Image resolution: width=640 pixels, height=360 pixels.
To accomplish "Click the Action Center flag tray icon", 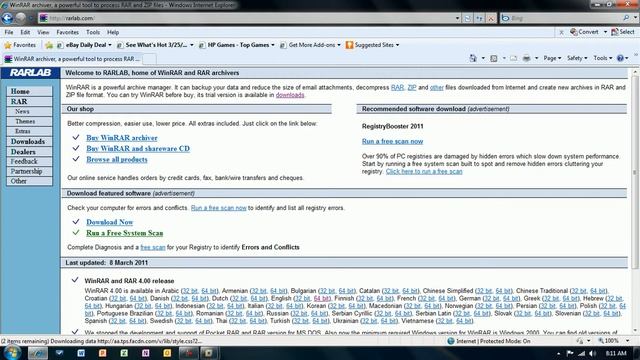I will pos(570,353).
